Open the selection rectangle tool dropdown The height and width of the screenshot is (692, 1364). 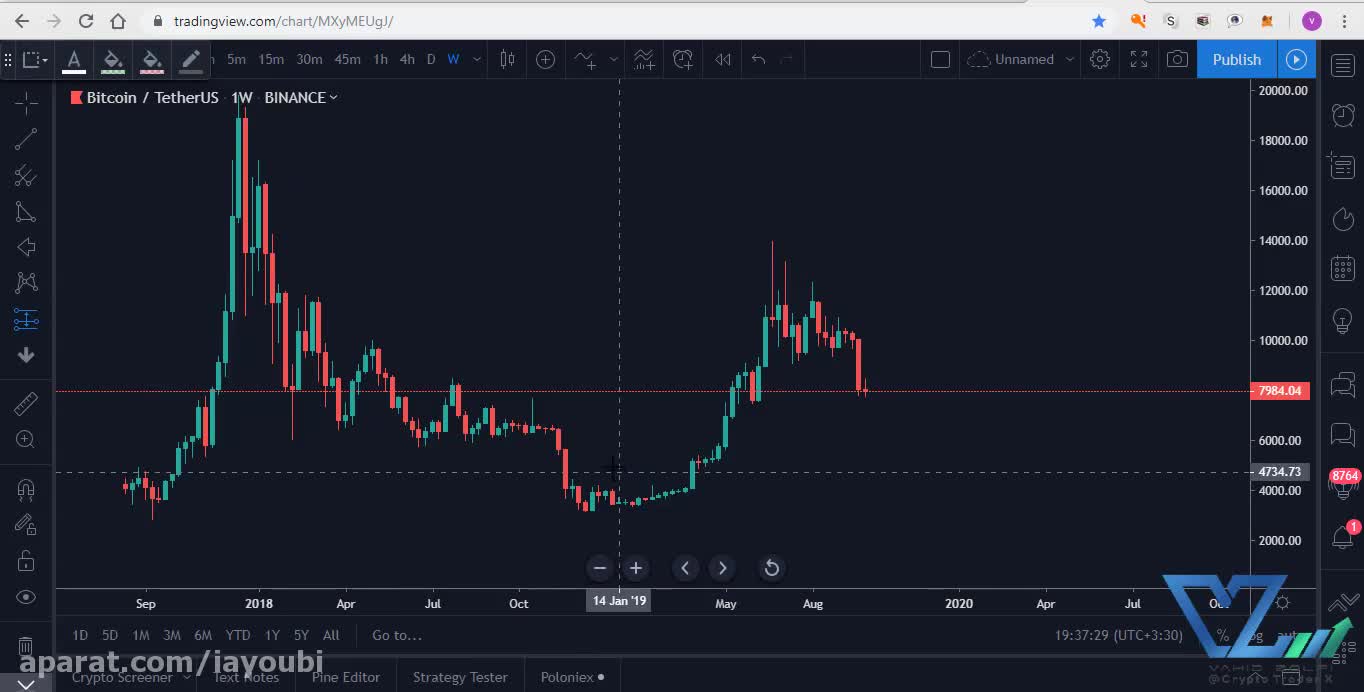coord(35,59)
